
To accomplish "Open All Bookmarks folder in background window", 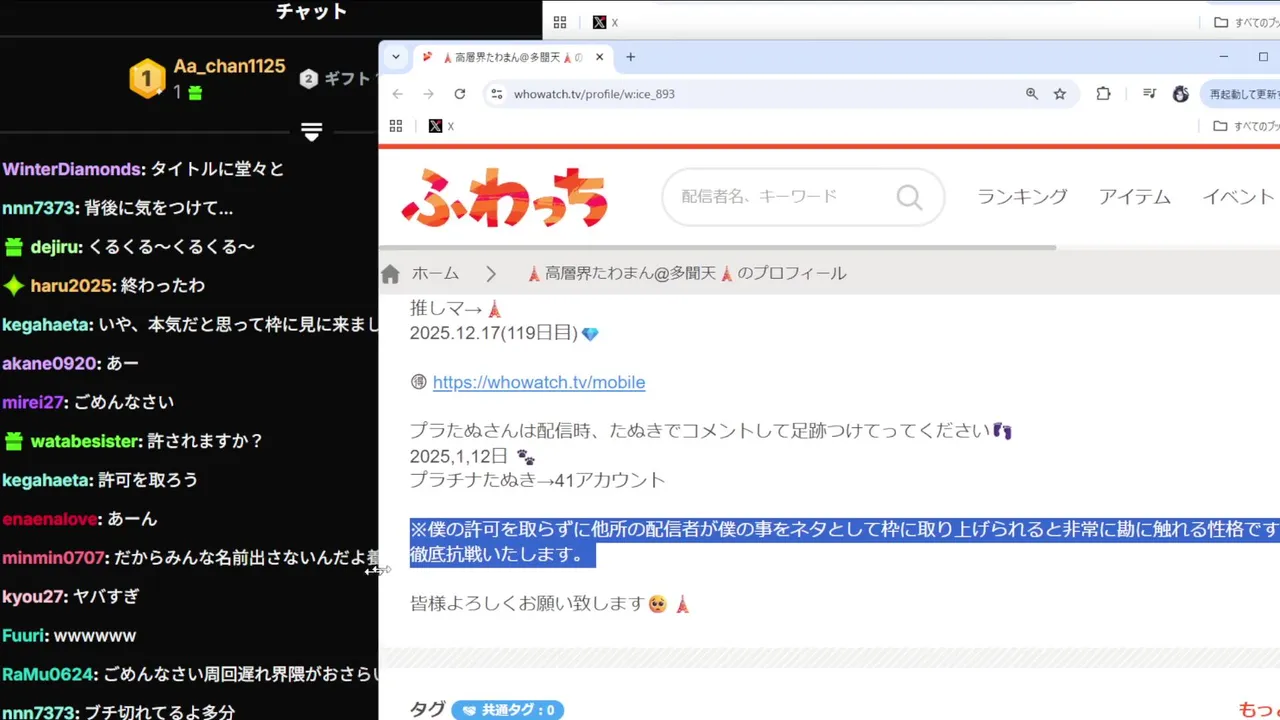I will (x=1246, y=22).
